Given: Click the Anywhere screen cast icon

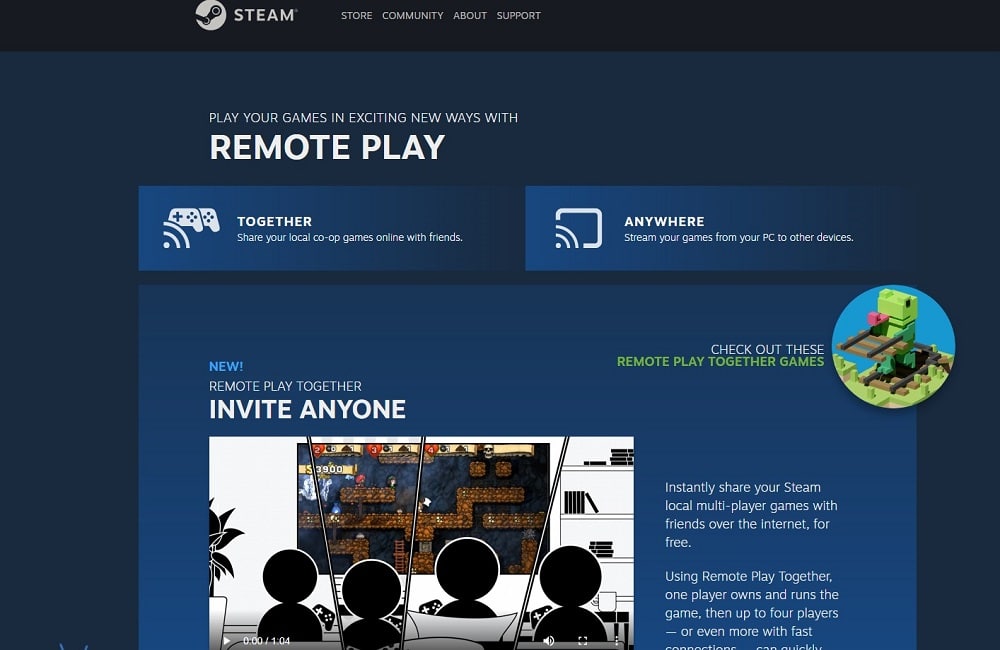Looking at the screenshot, I should click(x=578, y=228).
